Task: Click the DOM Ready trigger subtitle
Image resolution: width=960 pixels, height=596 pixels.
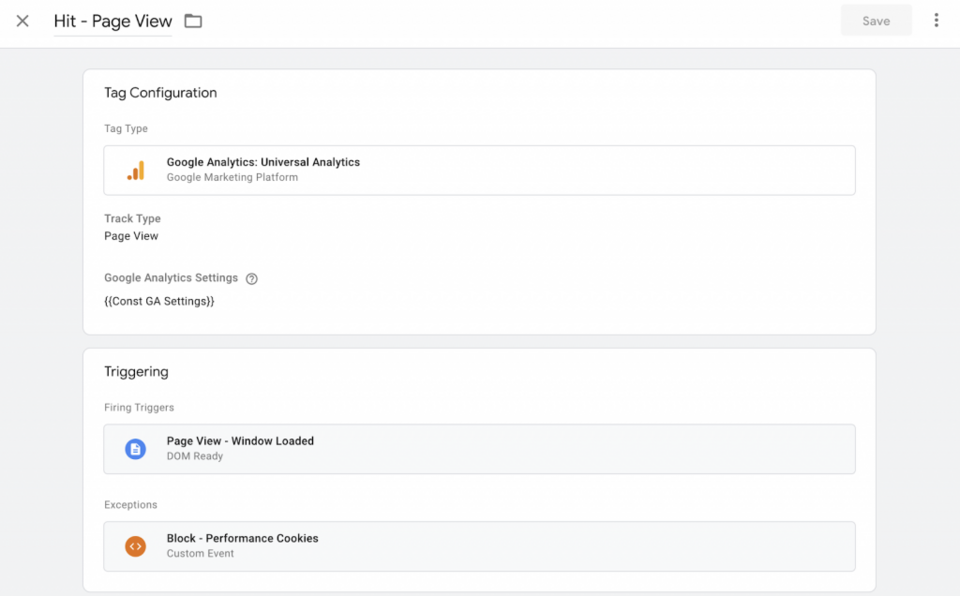Action: tap(195, 456)
